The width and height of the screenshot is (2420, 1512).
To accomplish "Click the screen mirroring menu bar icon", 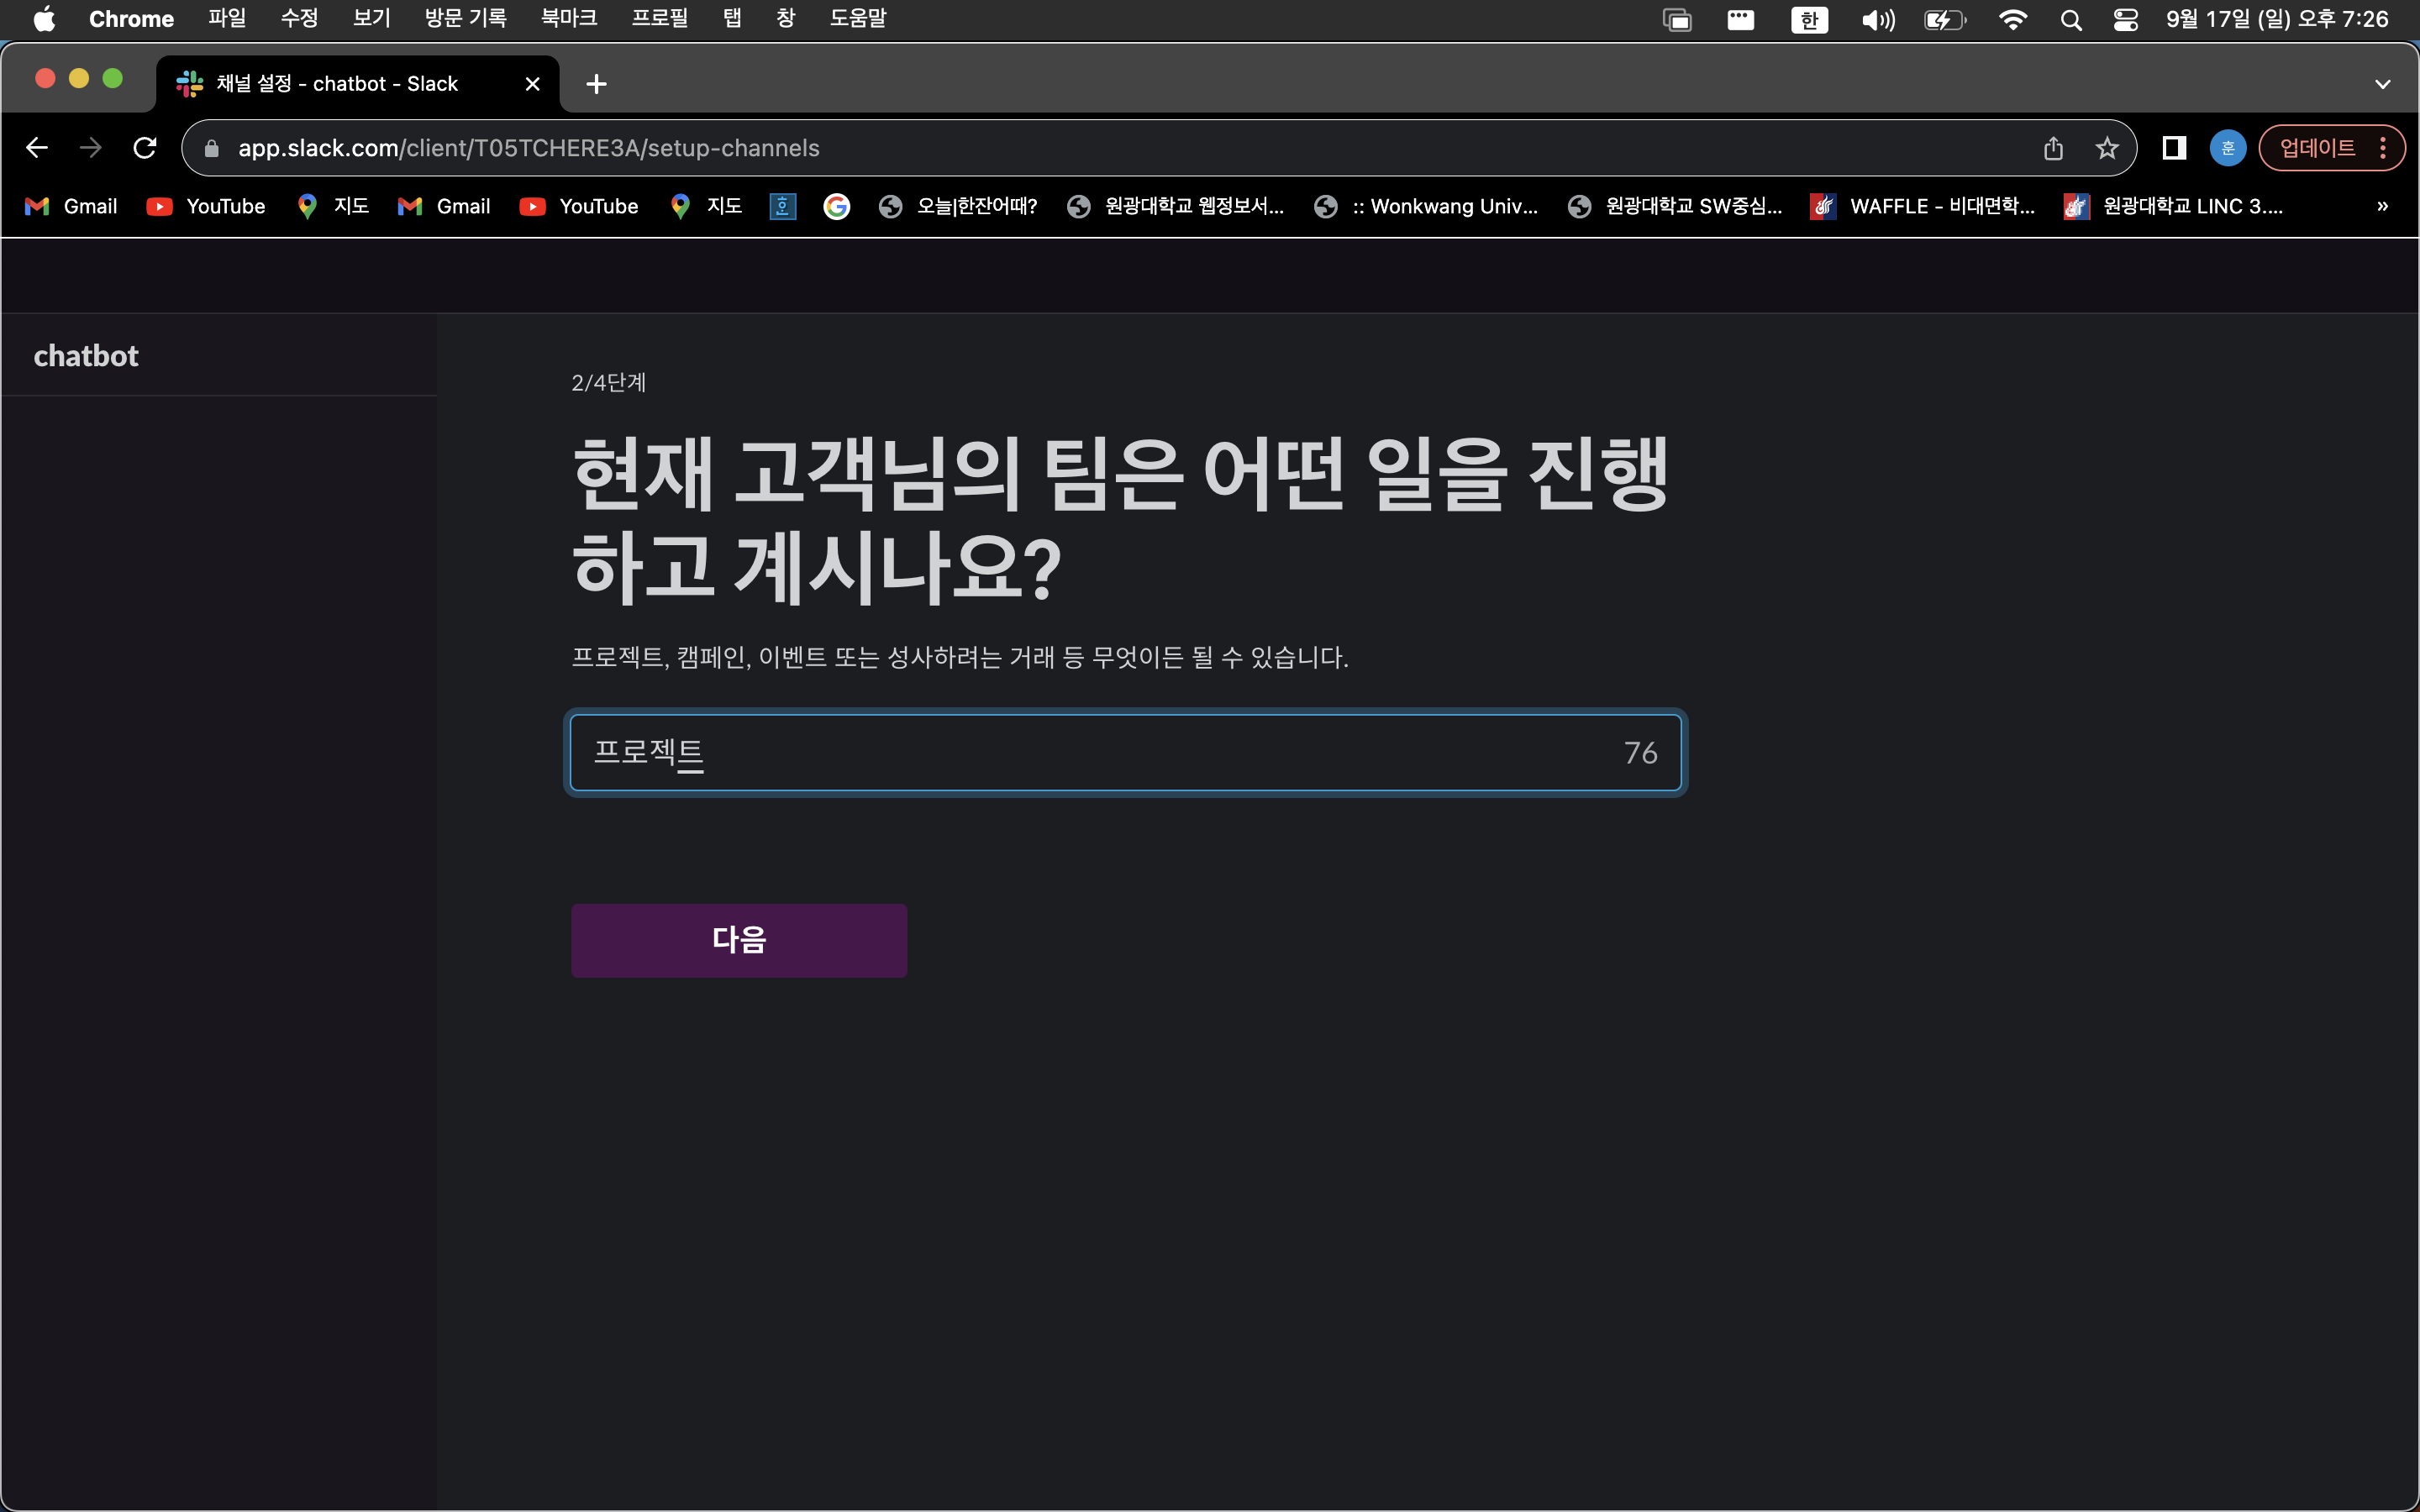I will (1677, 19).
